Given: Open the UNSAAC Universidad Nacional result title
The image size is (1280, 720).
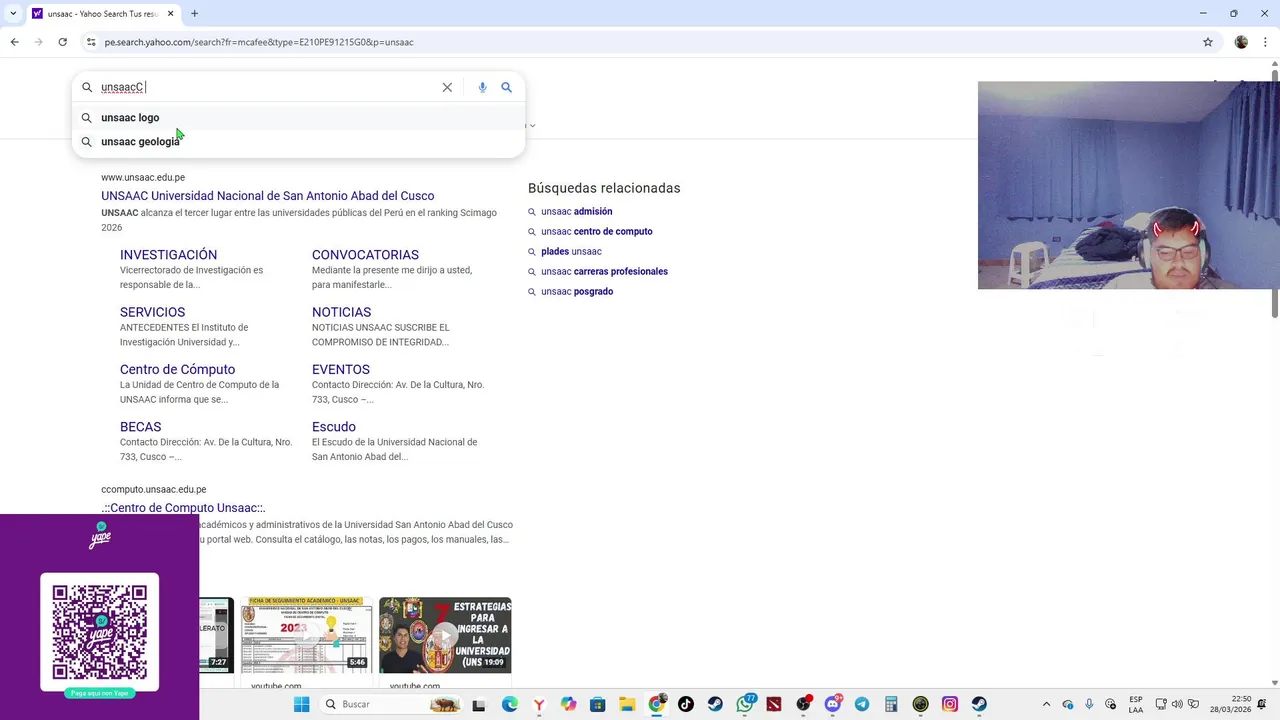Looking at the screenshot, I should [x=267, y=196].
